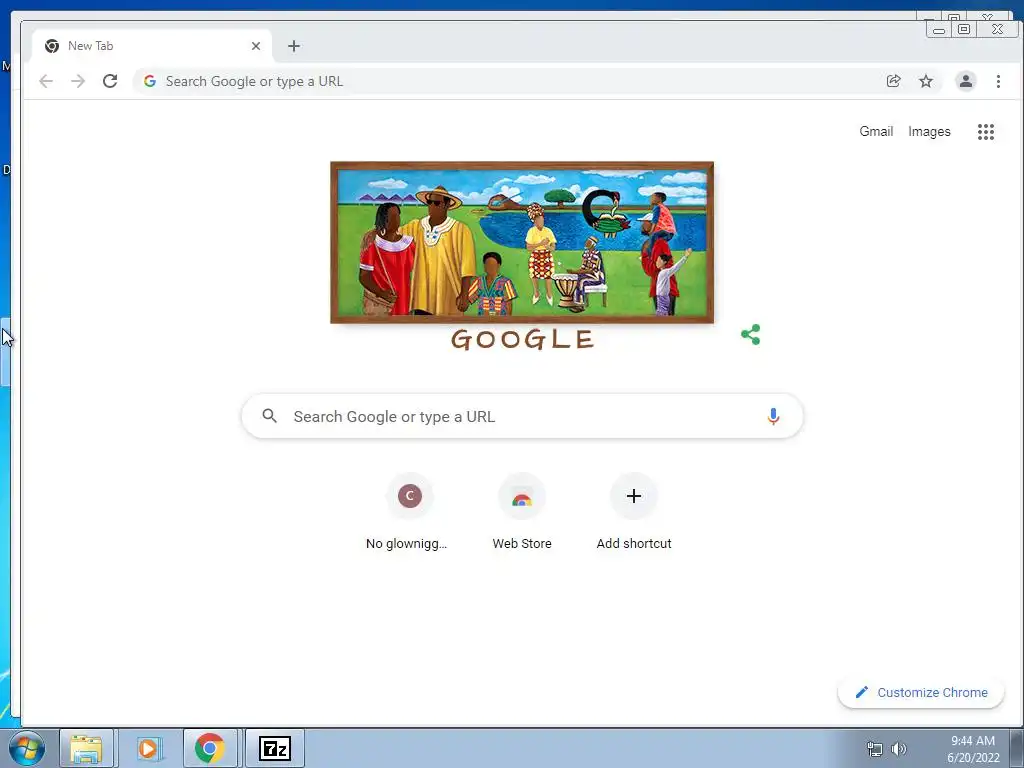Restore down the Chrome window
1024x768 pixels.
[964, 29]
